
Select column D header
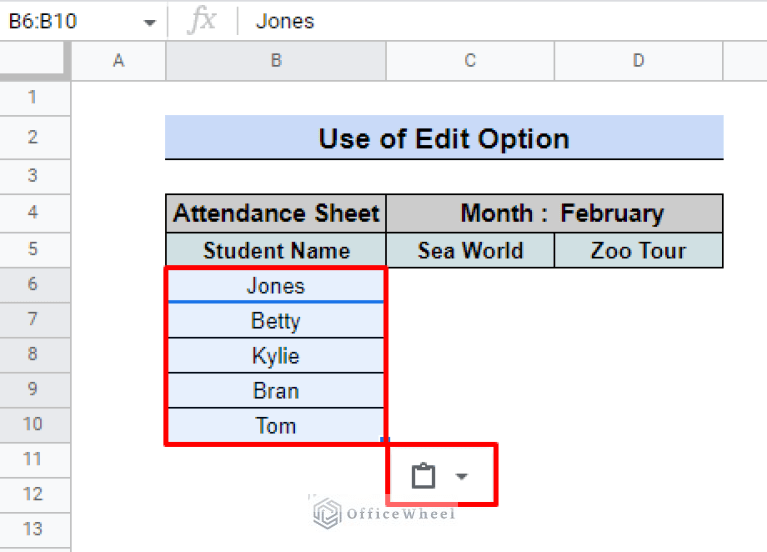[x=638, y=61]
